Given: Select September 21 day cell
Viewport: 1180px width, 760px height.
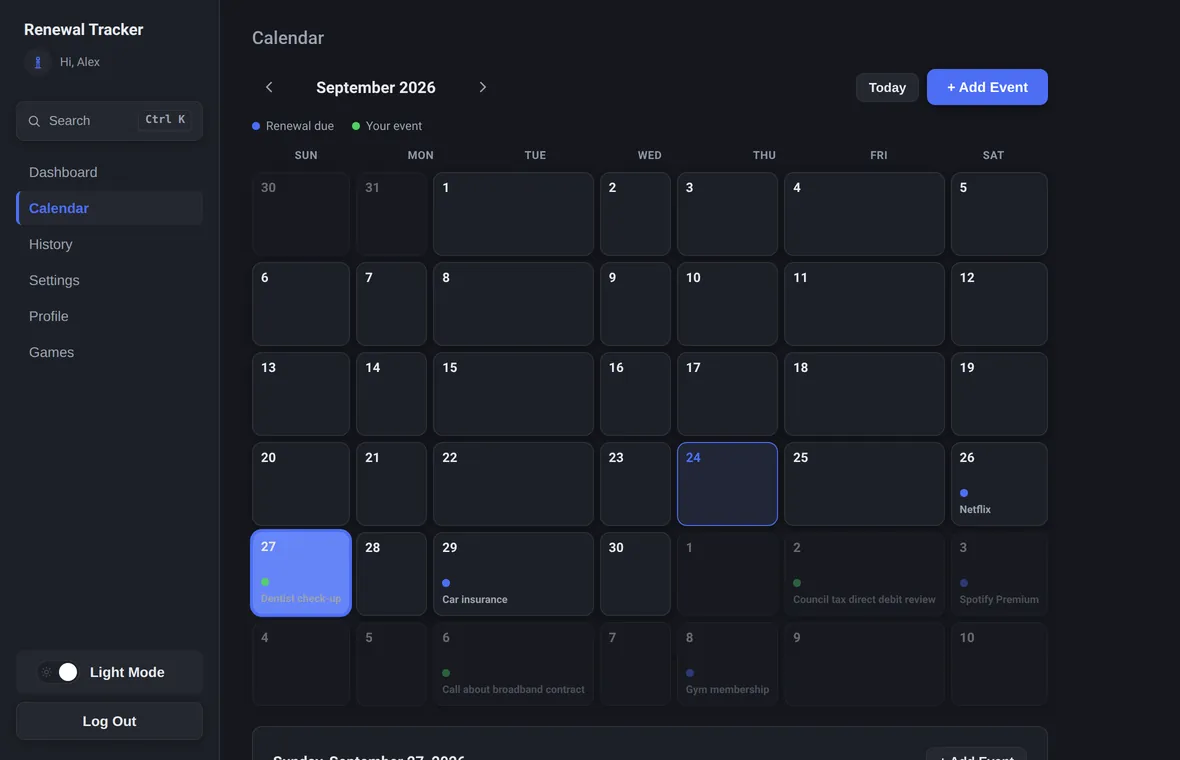Looking at the screenshot, I should tap(391, 484).
